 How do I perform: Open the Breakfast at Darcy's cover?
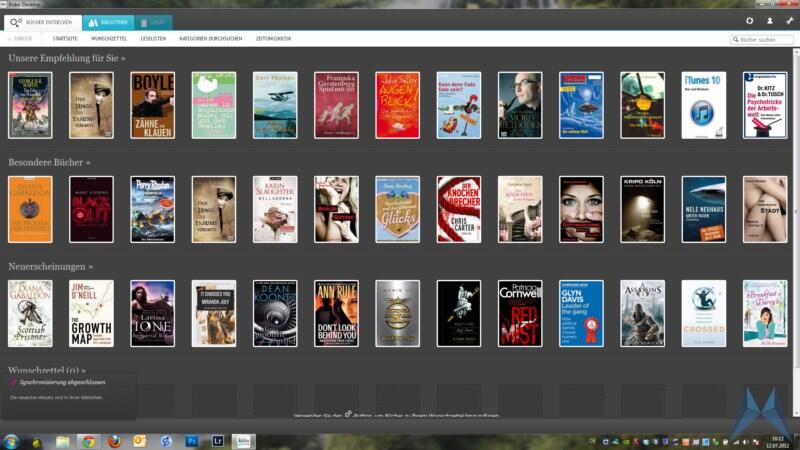tap(765, 313)
